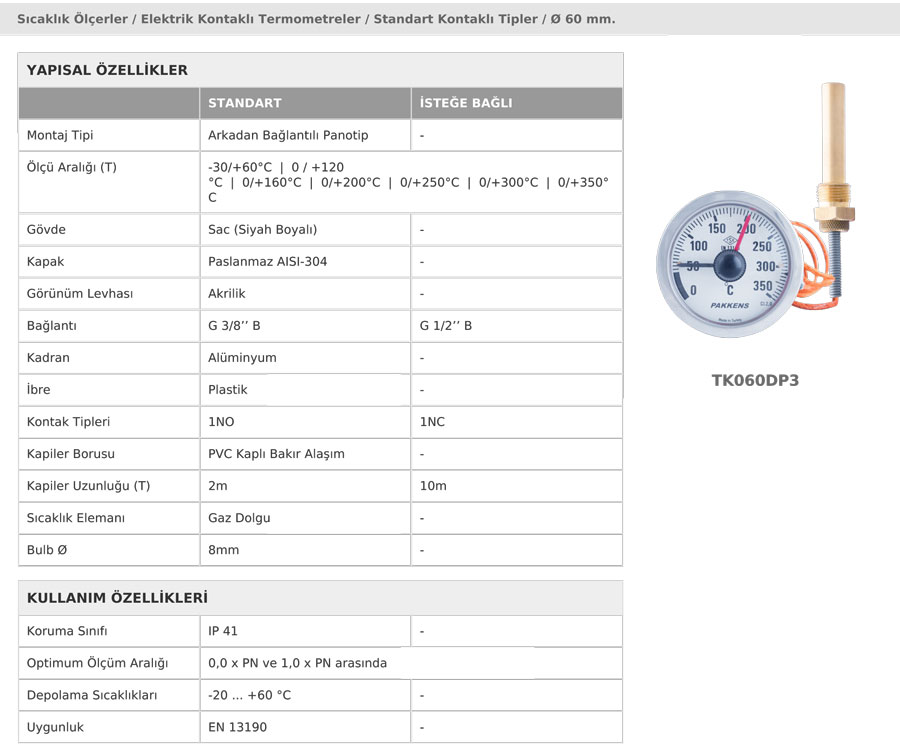Click the Montaj Tipi row label
Viewport: 900px width, 752px height.
tap(60, 135)
